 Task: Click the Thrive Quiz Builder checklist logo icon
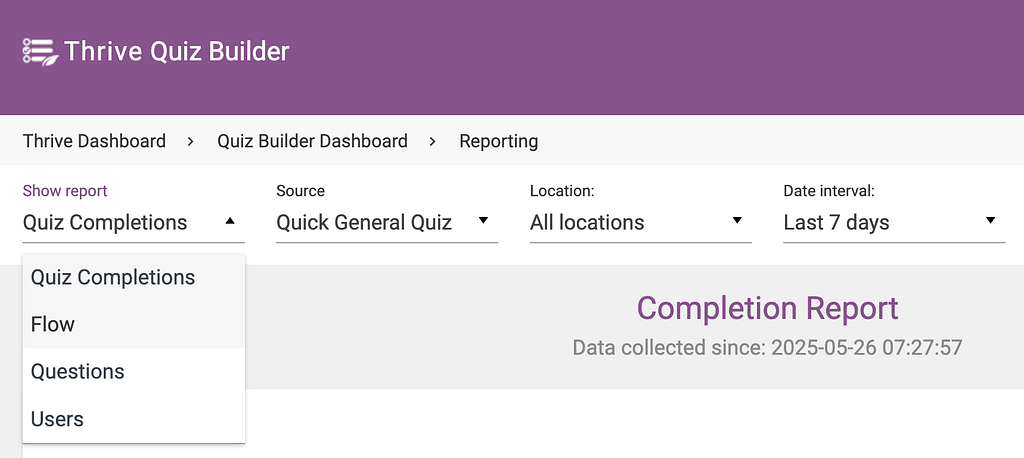40,52
